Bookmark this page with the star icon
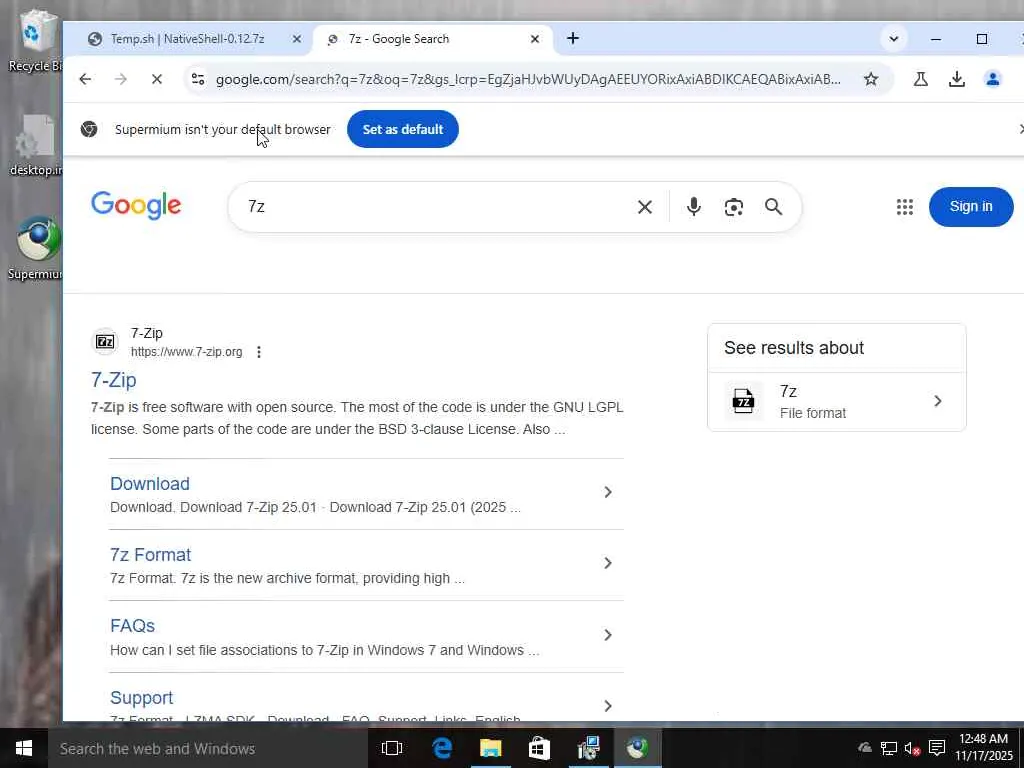 [871, 79]
